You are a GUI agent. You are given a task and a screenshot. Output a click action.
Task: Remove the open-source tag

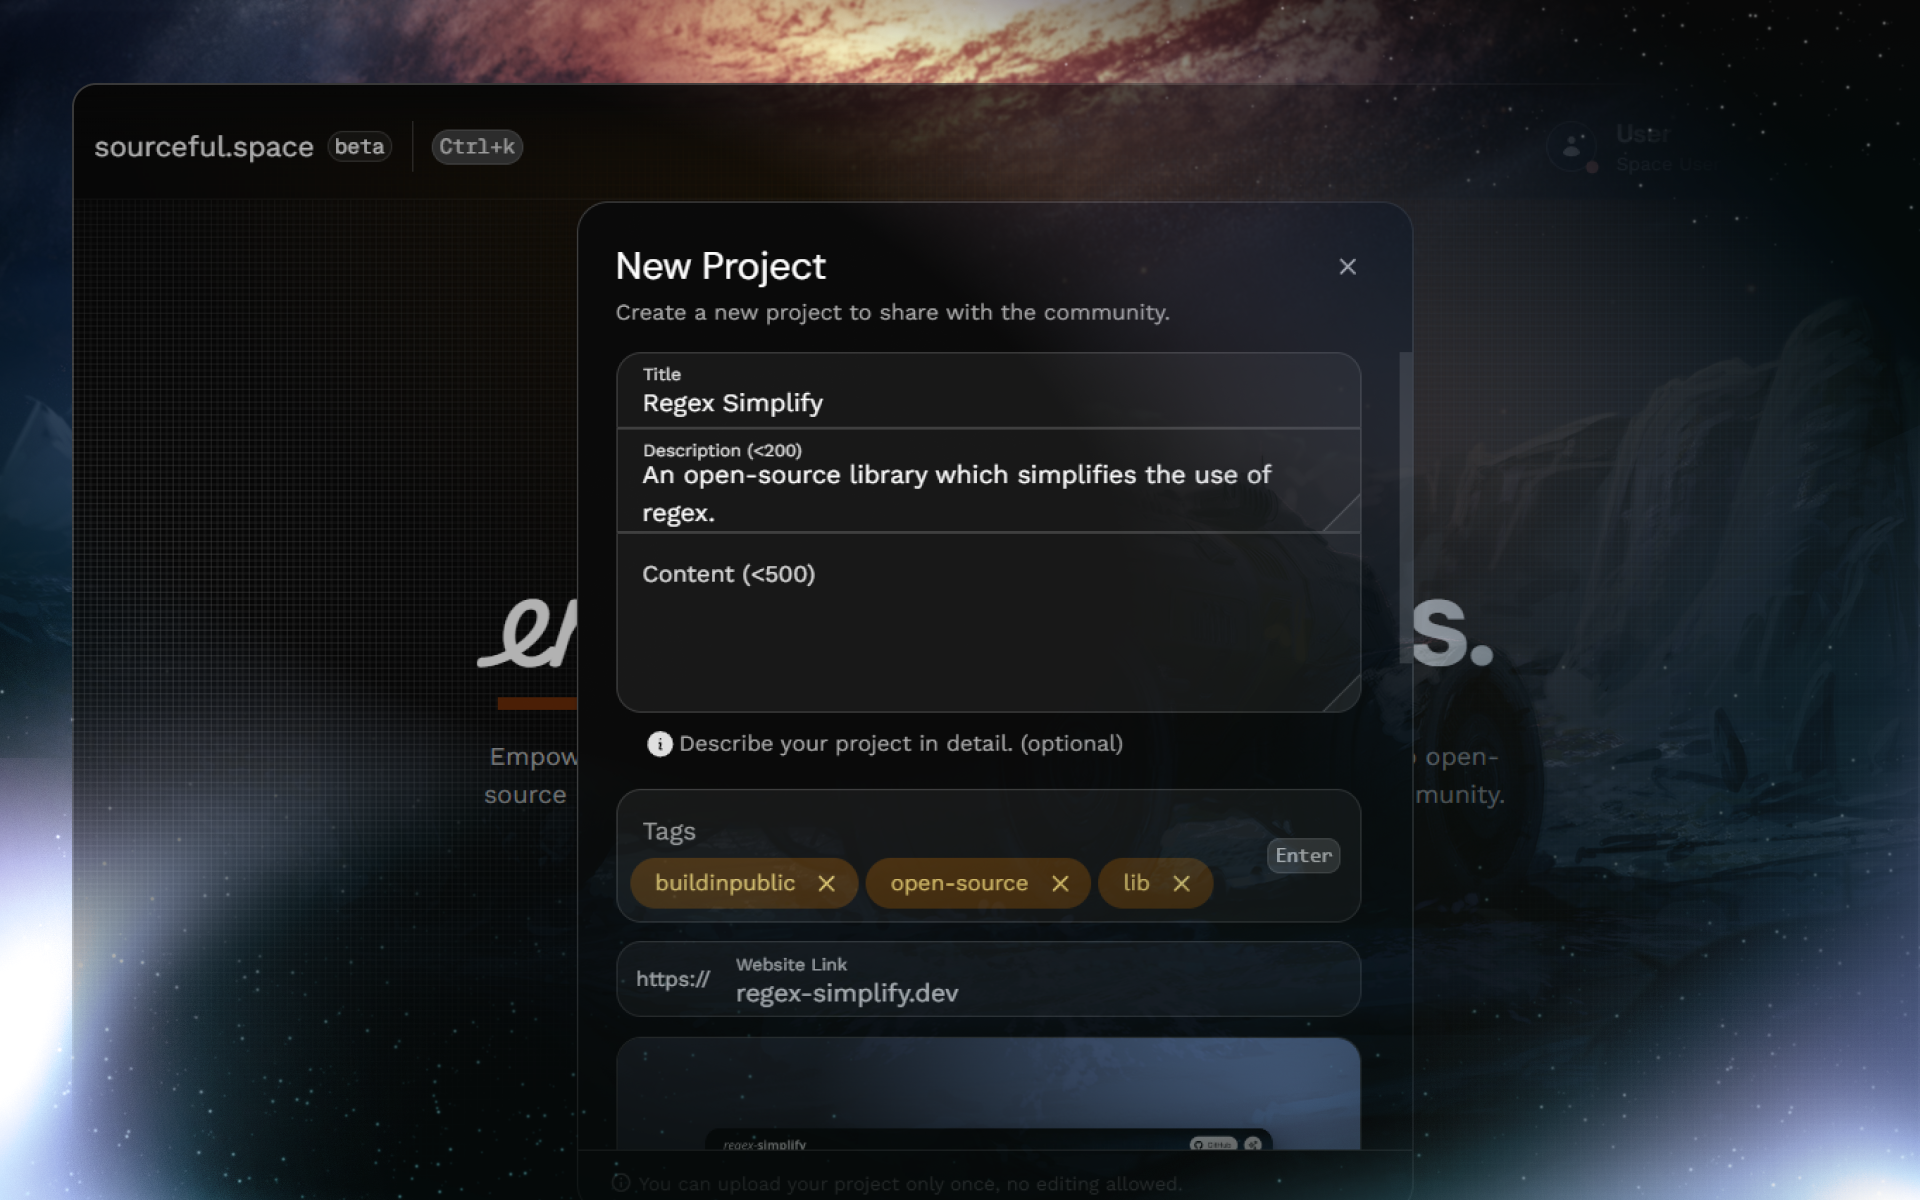point(1060,884)
